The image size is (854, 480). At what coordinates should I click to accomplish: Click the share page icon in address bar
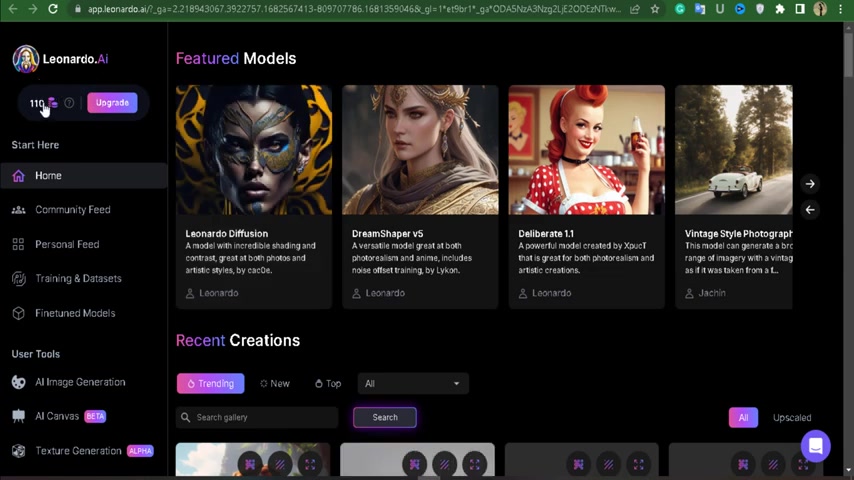pyautogui.click(x=635, y=9)
